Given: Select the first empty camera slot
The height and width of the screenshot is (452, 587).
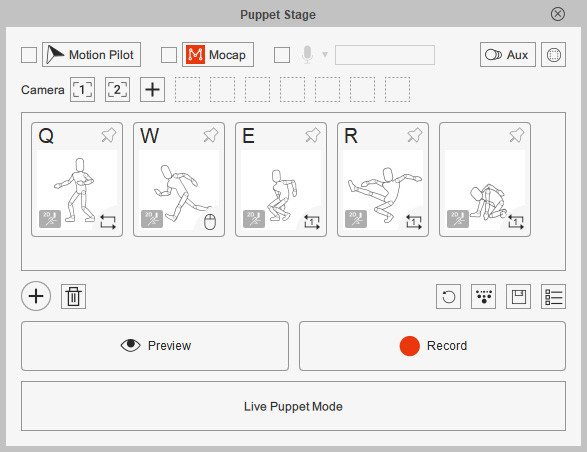Looking at the screenshot, I should point(187,90).
